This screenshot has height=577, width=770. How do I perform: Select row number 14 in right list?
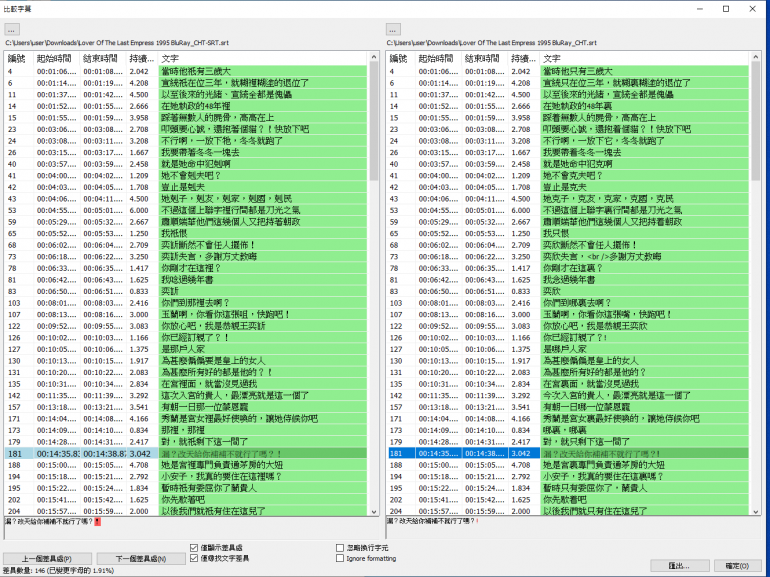[394, 106]
